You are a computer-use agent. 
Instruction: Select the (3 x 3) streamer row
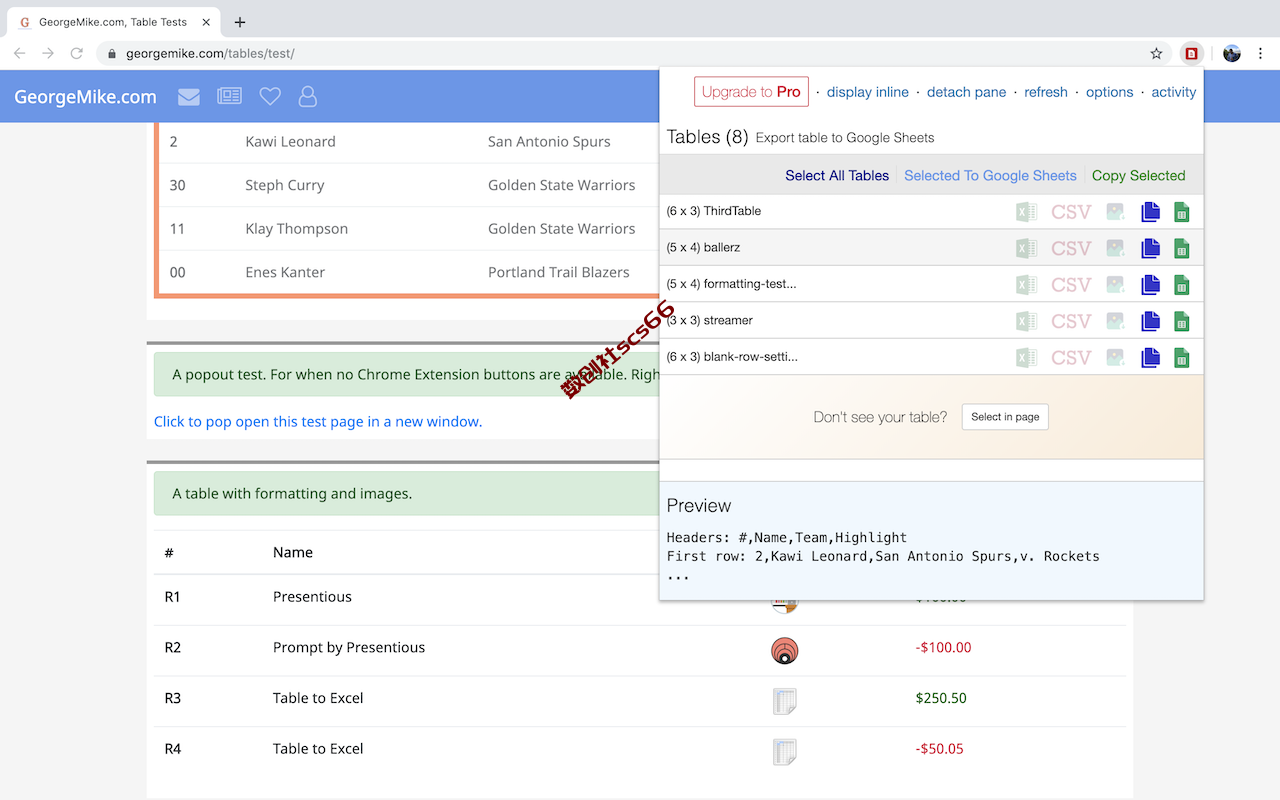click(931, 321)
